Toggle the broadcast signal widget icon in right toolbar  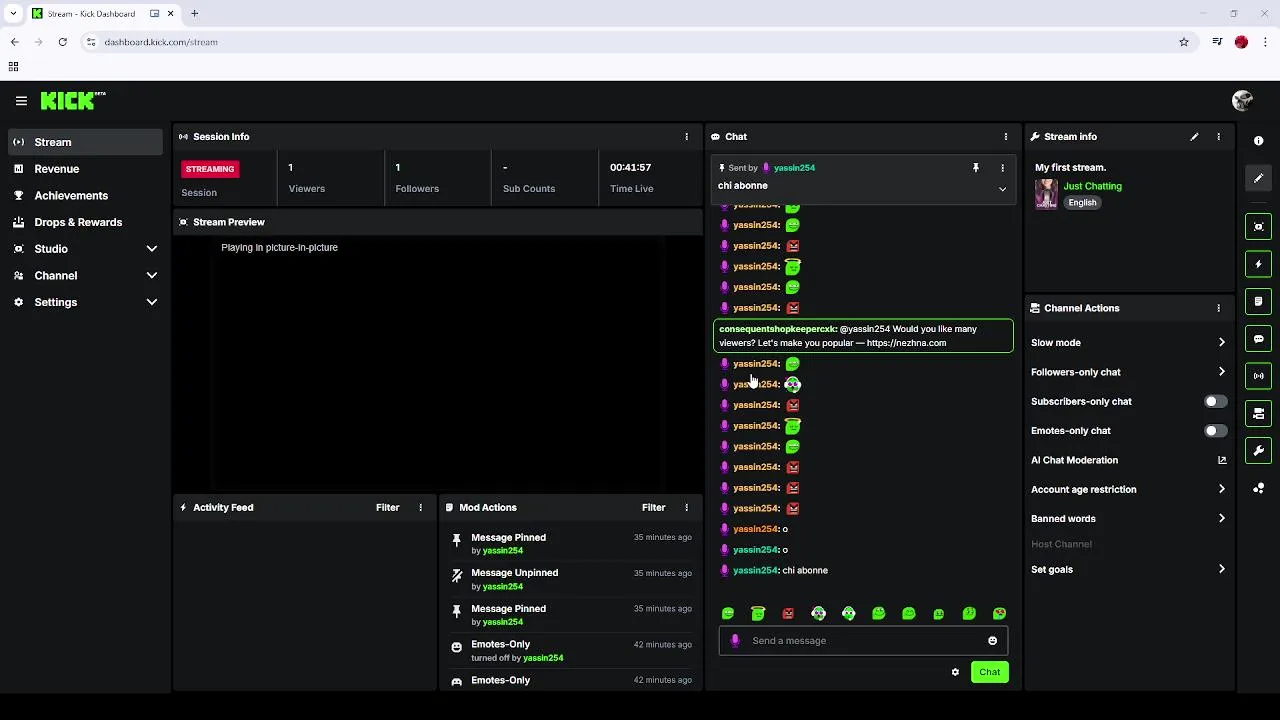pos(1259,376)
